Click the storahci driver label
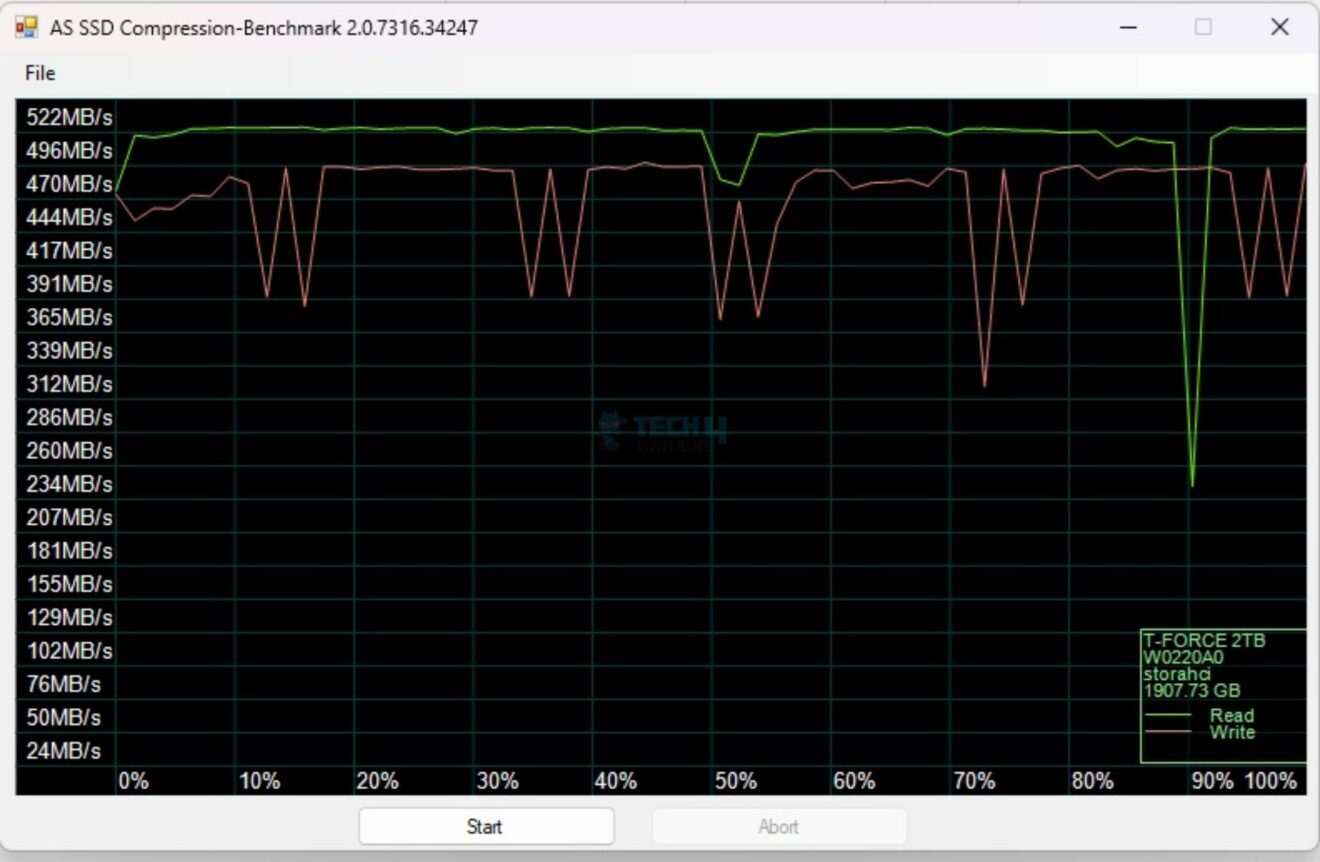This screenshot has width=1320, height=862. click(1176, 674)
